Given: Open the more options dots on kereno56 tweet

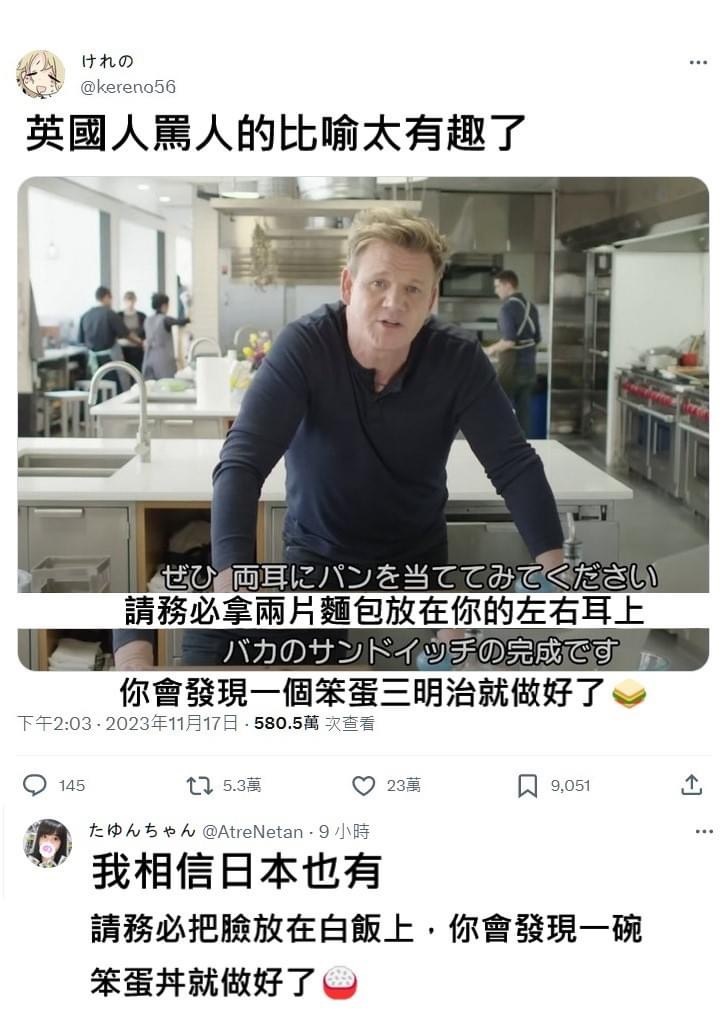Looking at the screenshot, I should [x=698, y=63].
